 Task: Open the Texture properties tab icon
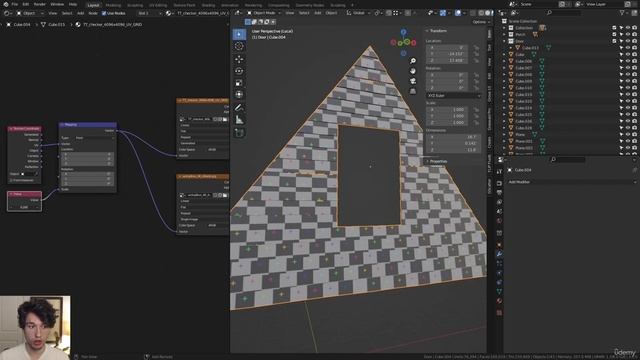(x=499, y=312)
